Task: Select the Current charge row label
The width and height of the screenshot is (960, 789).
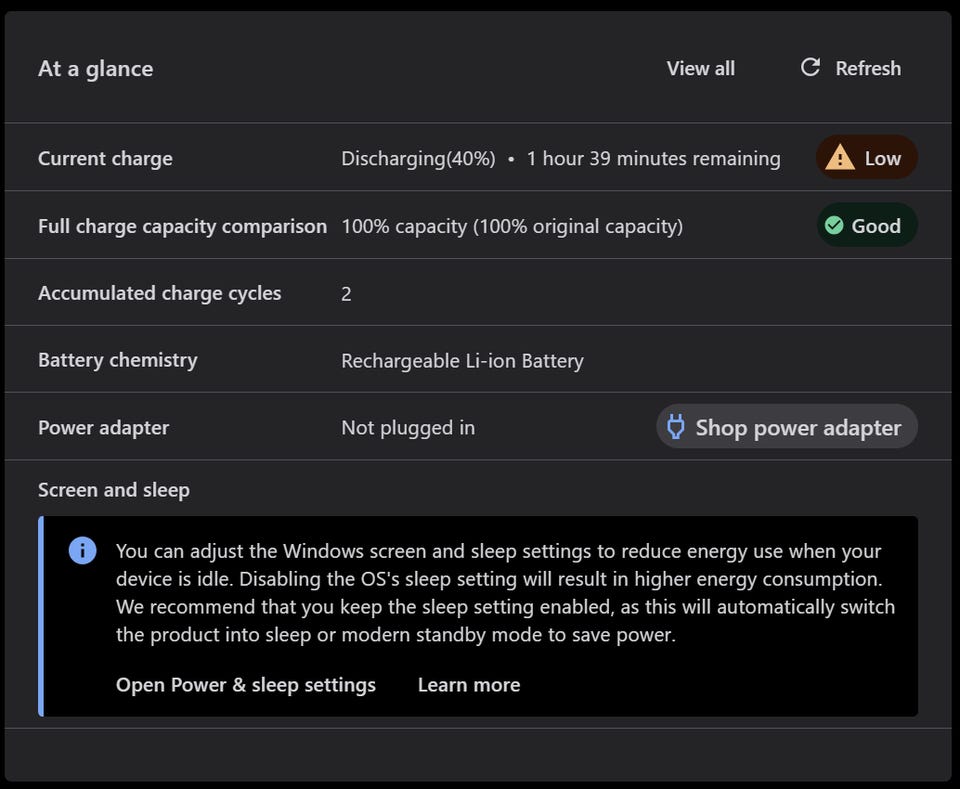Action: (x=105, y=158)
